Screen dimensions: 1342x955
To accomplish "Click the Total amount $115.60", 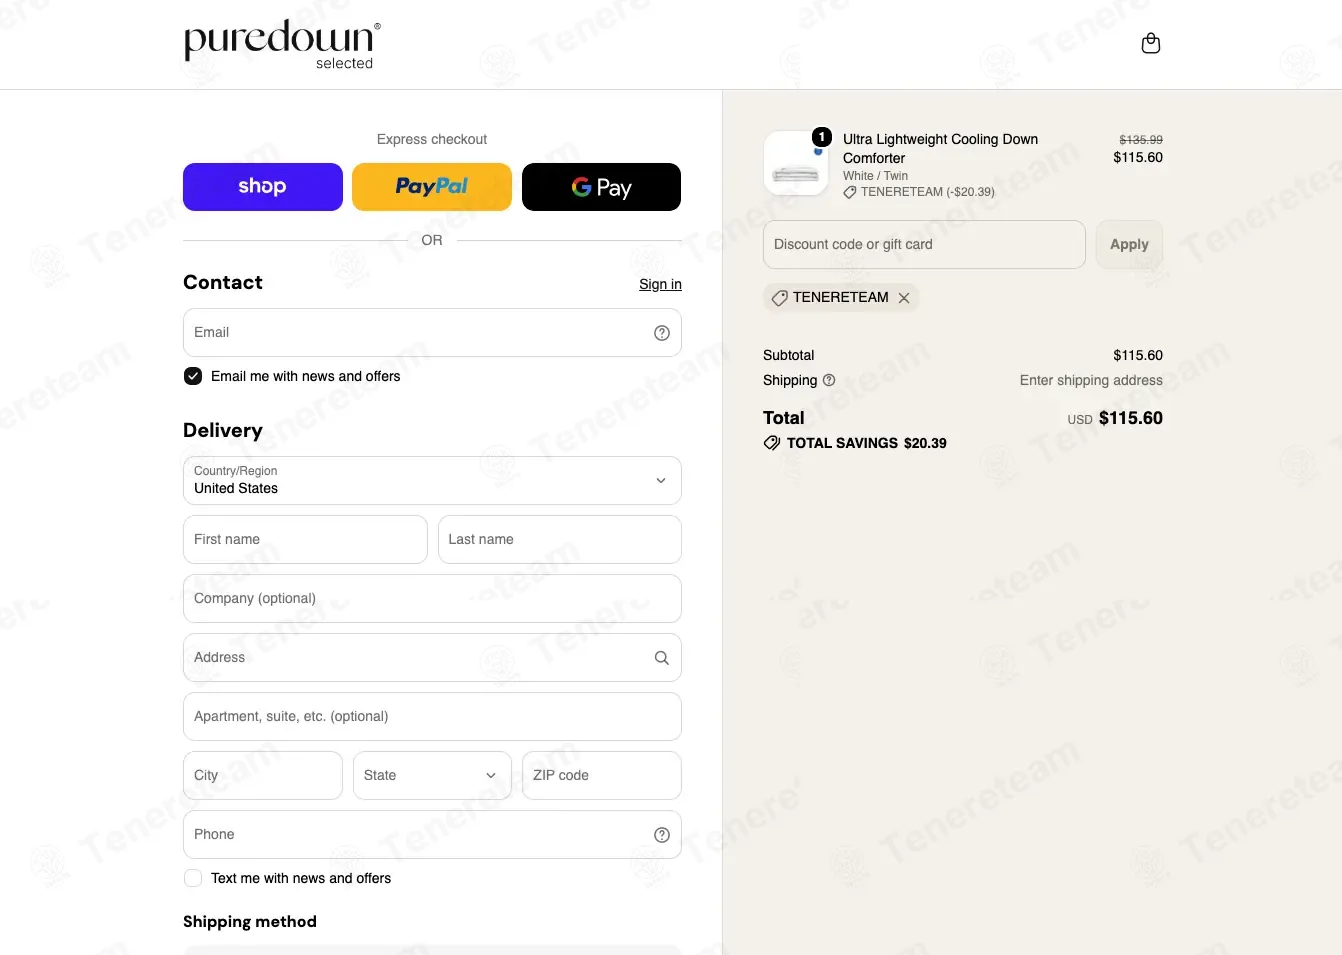I will click(1131, 418).
